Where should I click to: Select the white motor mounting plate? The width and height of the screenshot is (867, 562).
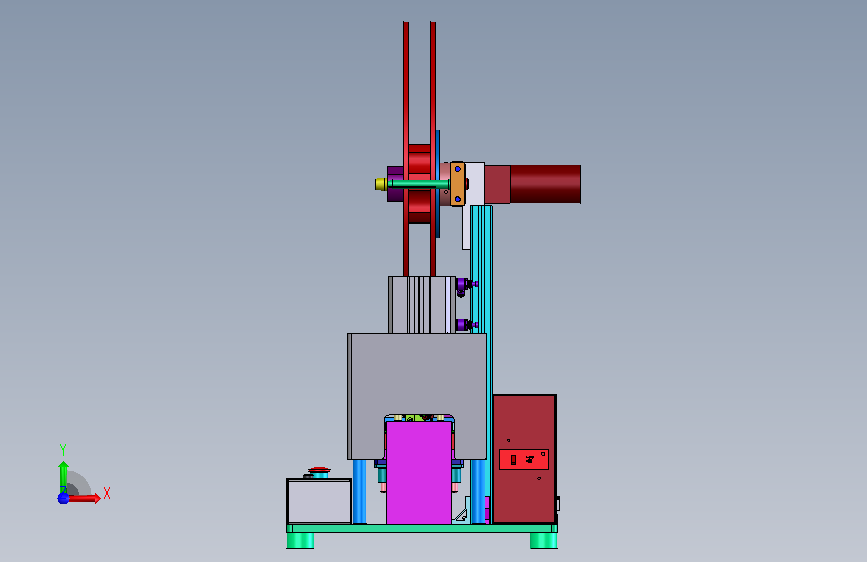tap(474, 183)
